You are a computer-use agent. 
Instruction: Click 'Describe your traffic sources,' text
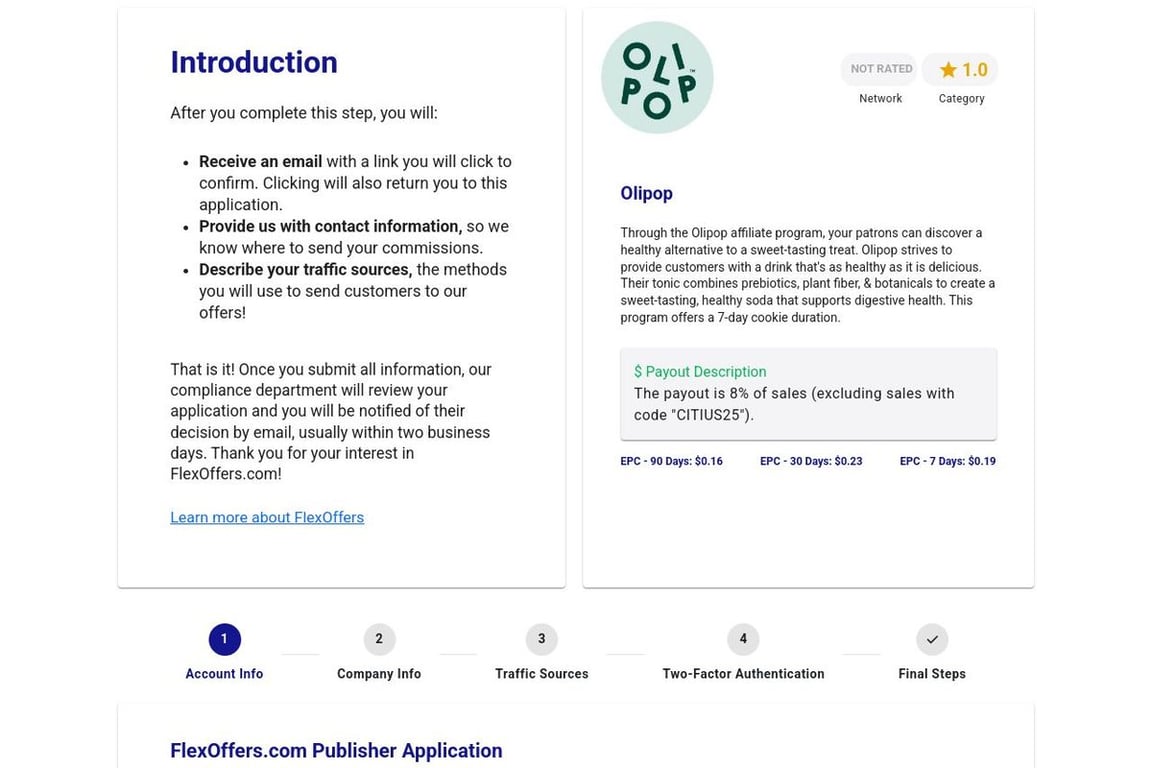point(306,270)
